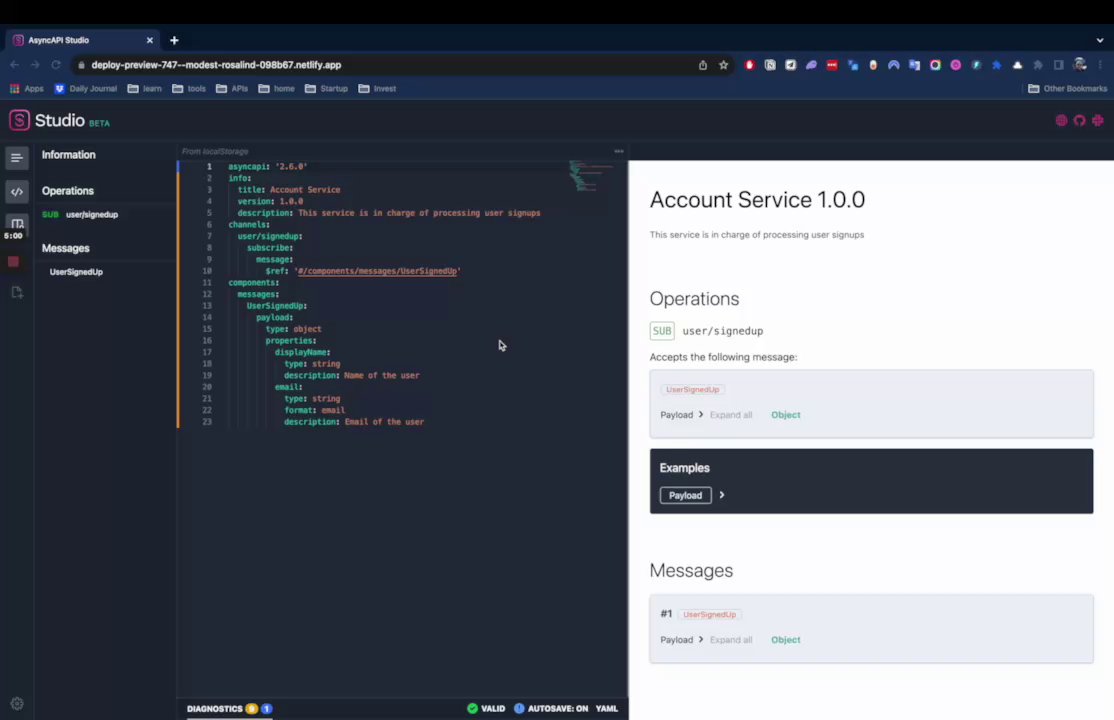Open the APIs bookmarks folder
Screen dimensions: 1114x720
[232, 89]
